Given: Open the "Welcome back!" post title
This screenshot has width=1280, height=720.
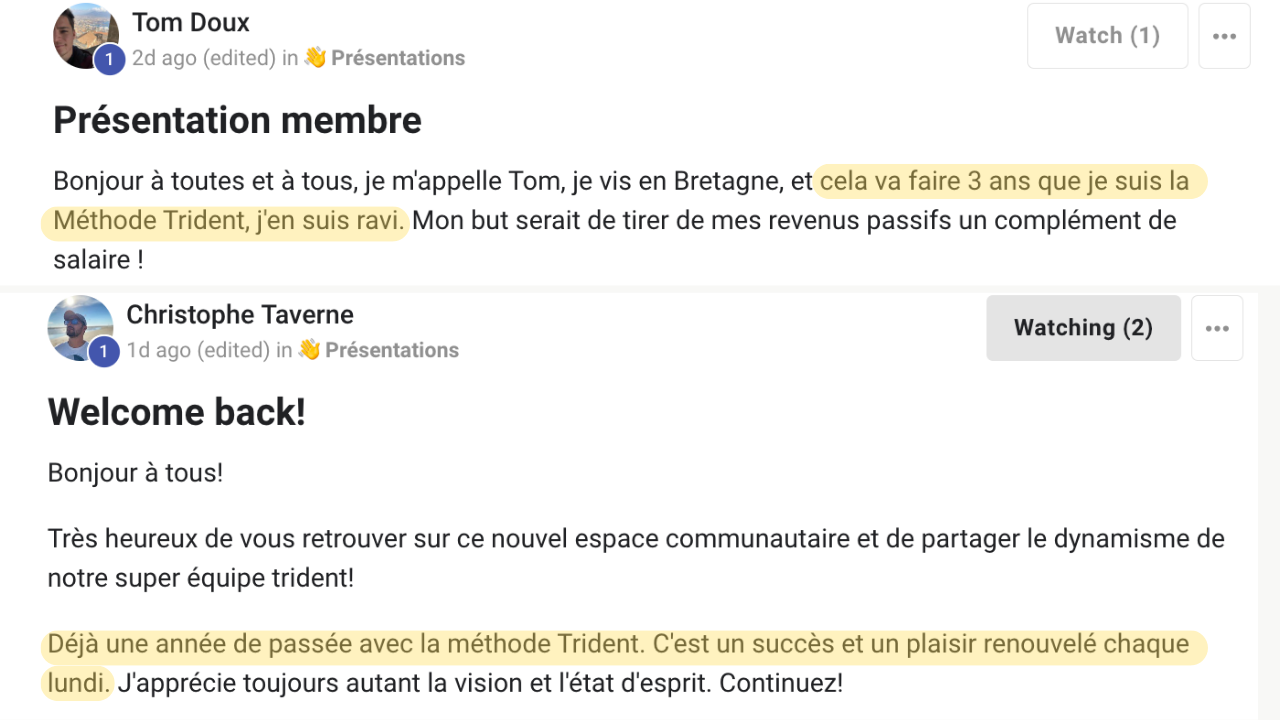Looking at the screenshot, I should [x=176, y=412].
